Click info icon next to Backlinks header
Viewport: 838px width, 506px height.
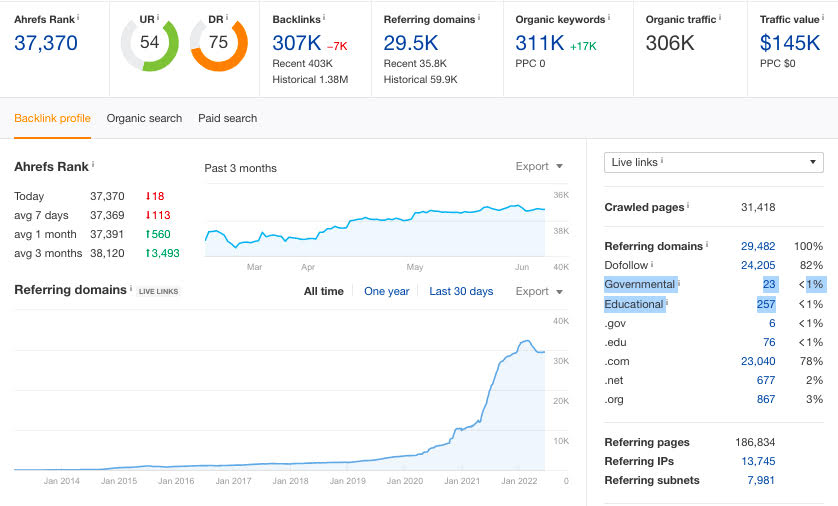pos(324,18)
